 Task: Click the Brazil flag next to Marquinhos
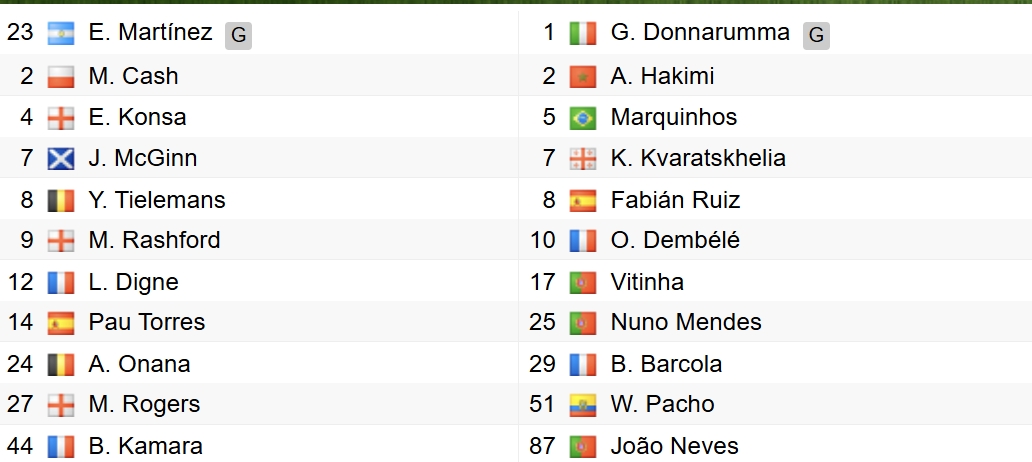[583, 118]
